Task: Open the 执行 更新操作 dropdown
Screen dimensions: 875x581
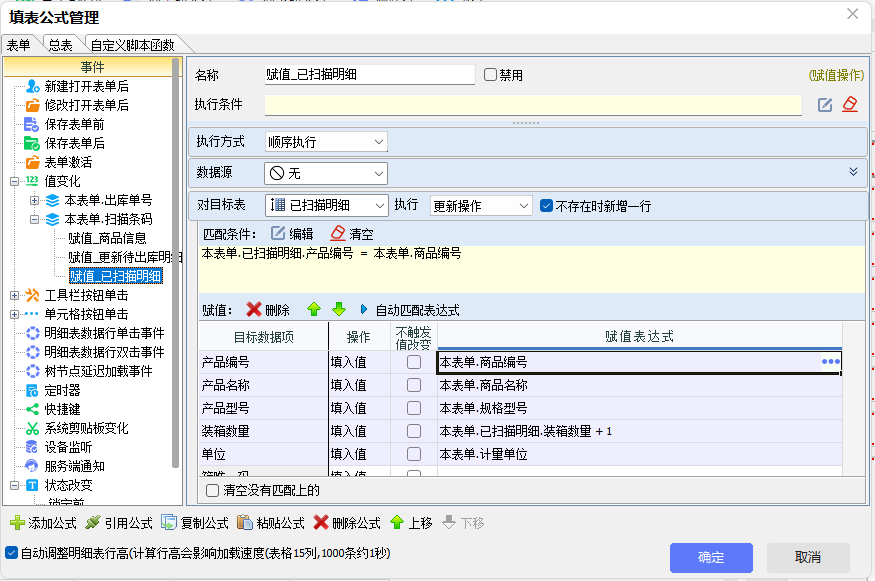Action: point(480,206)
